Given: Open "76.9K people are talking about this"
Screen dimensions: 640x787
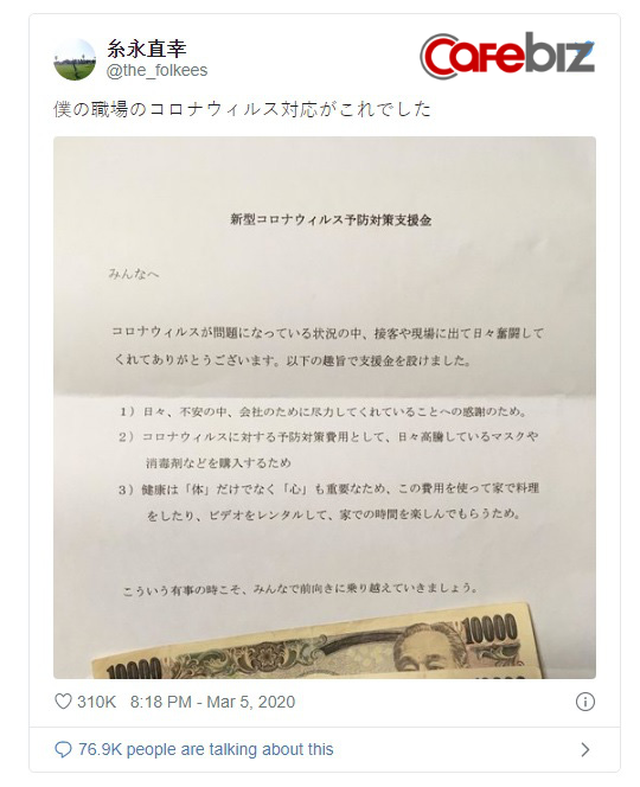Looking at the screenshot, I should pos(206,749).
